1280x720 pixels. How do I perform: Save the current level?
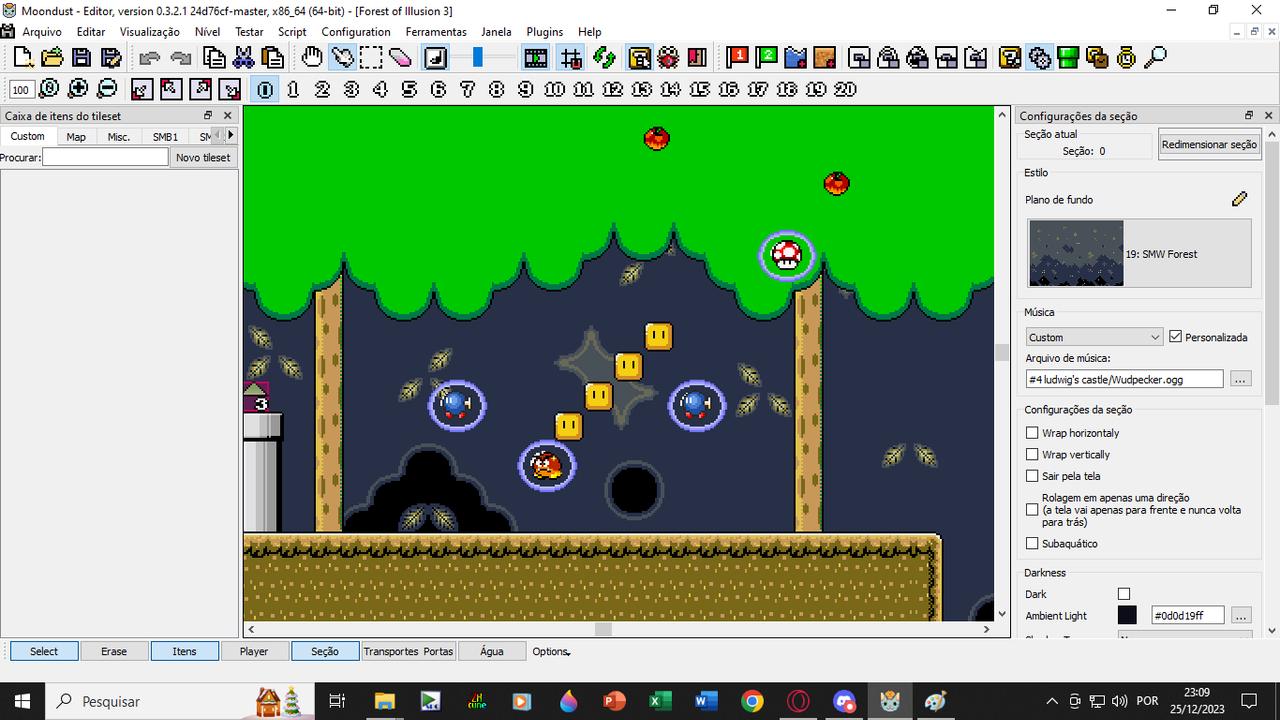coord(81,58)
